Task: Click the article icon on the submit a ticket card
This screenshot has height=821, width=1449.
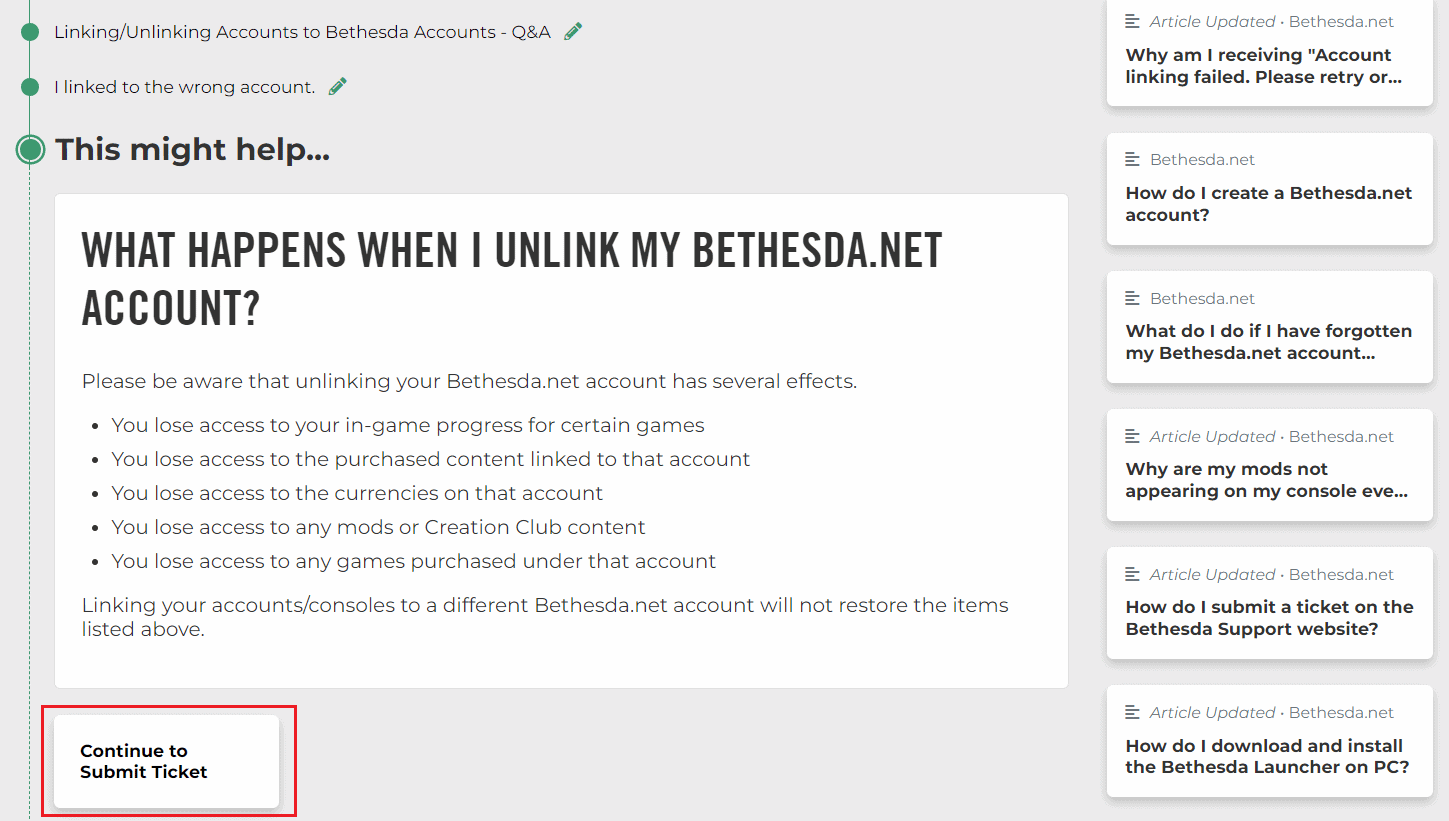Action: pos(1132,572)
